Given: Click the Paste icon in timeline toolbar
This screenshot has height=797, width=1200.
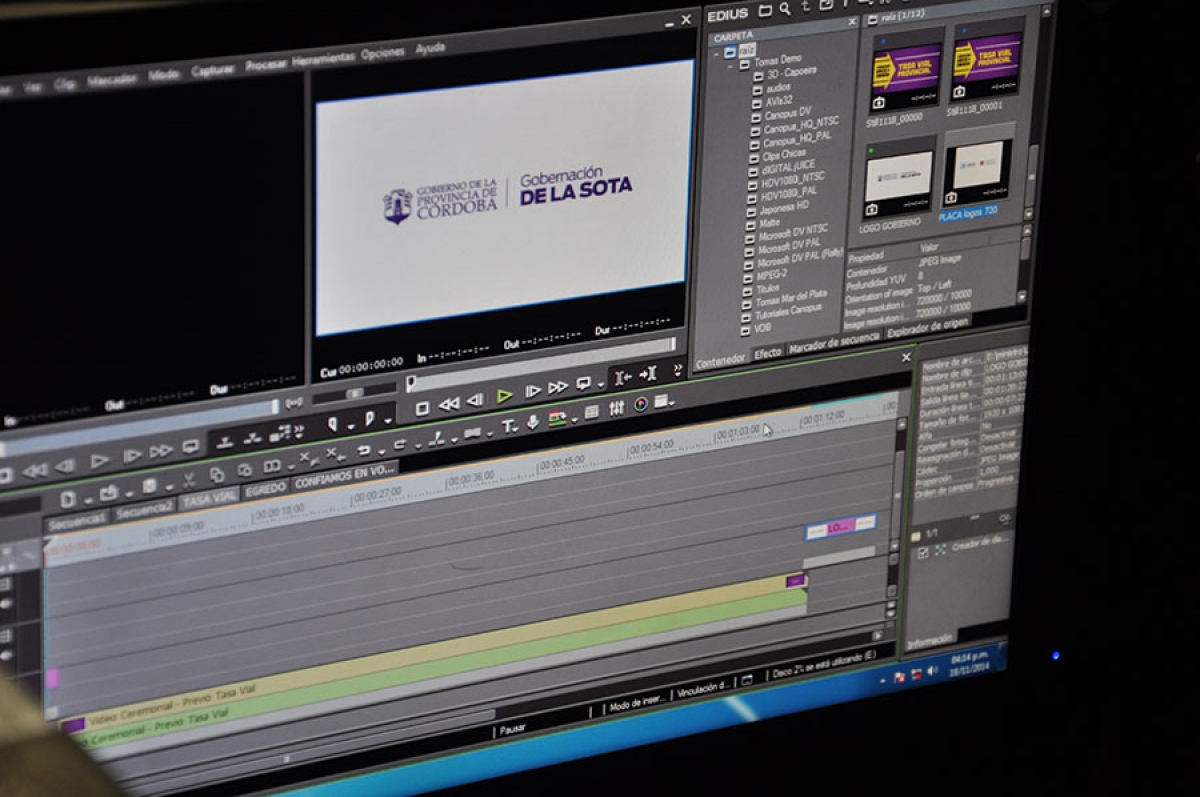Looking at the screenshot, I should click(x=244, y=471).
